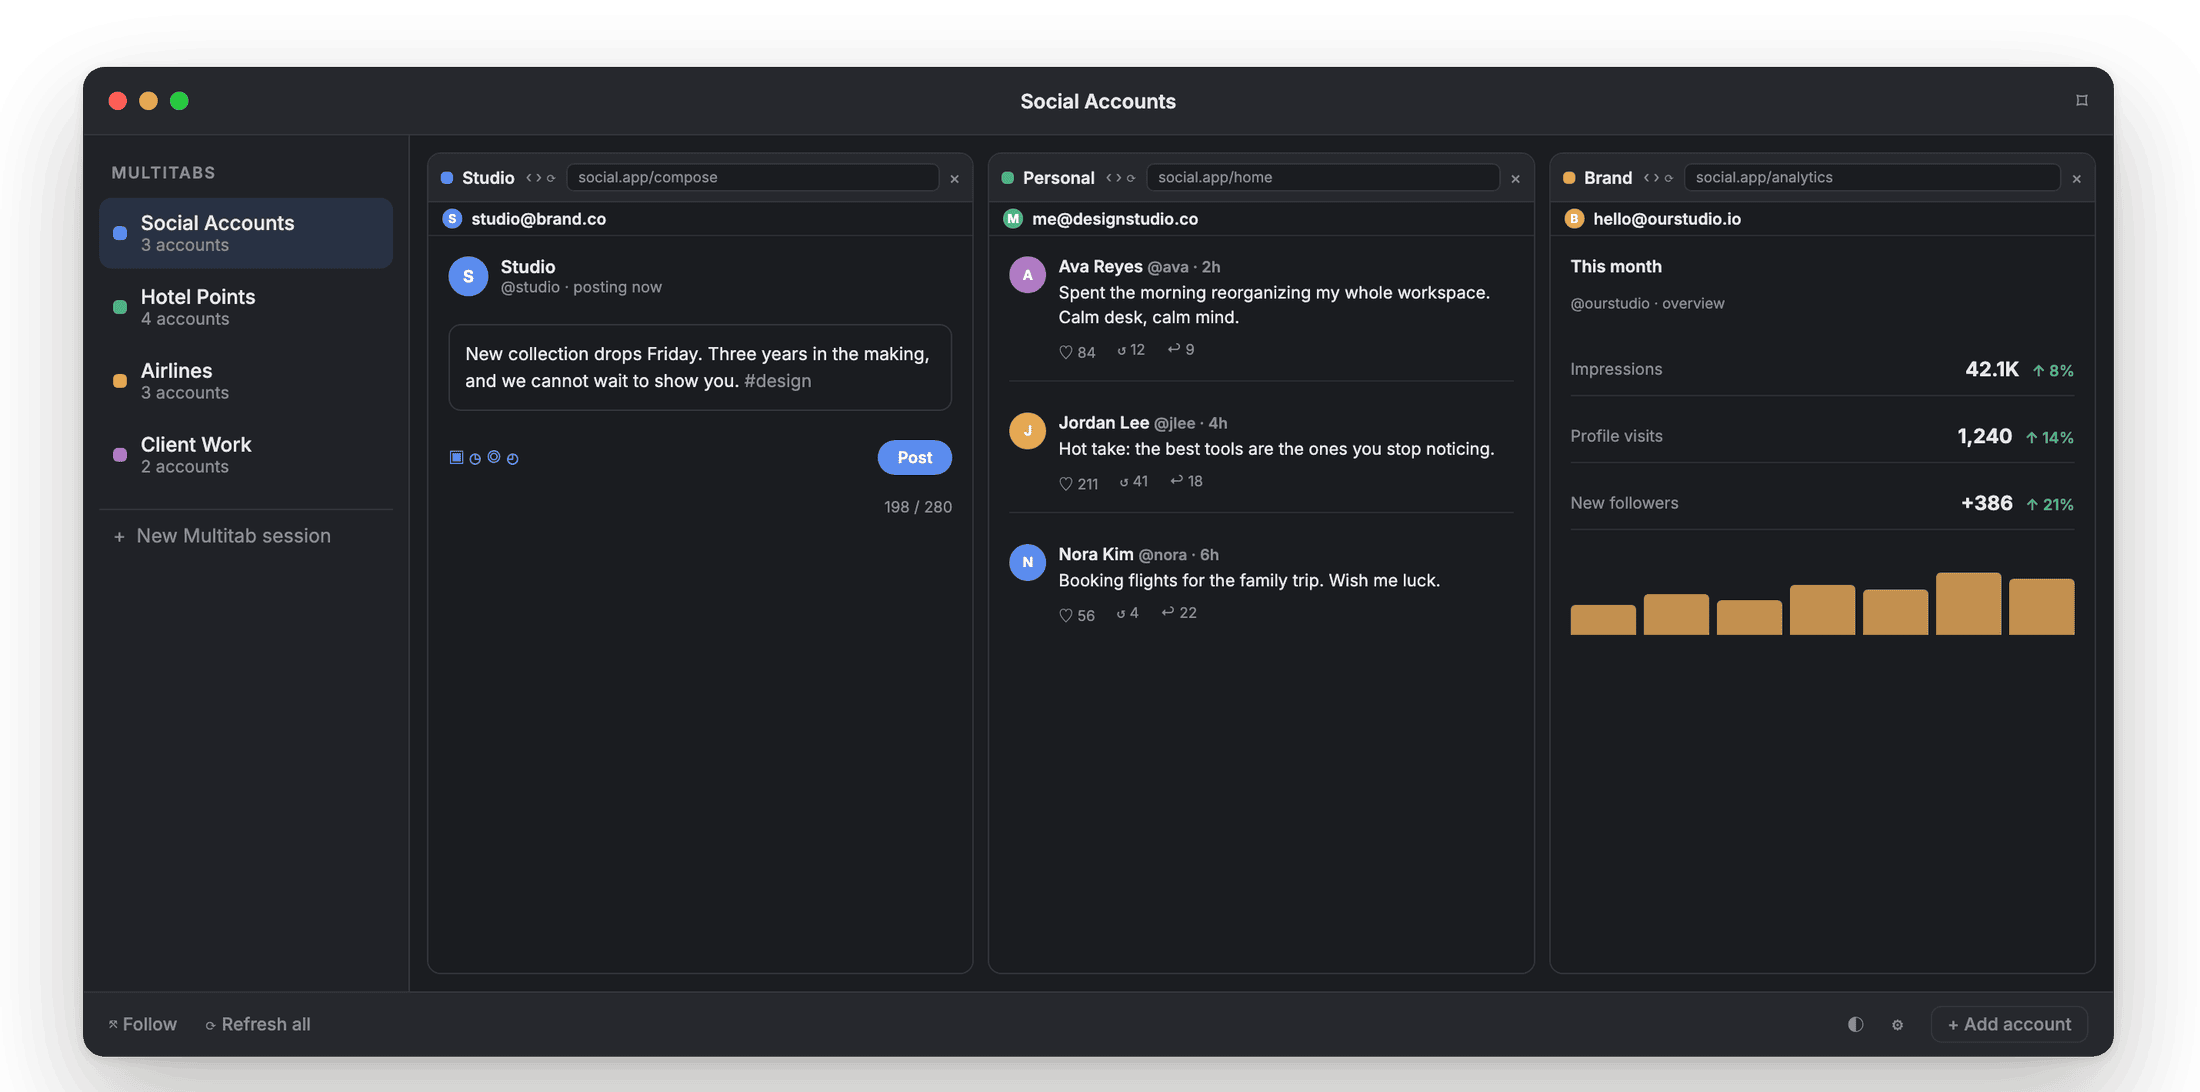Reload the Studio pane
The width and height of the screenshot is (2200, 1092).
(551, 178)
